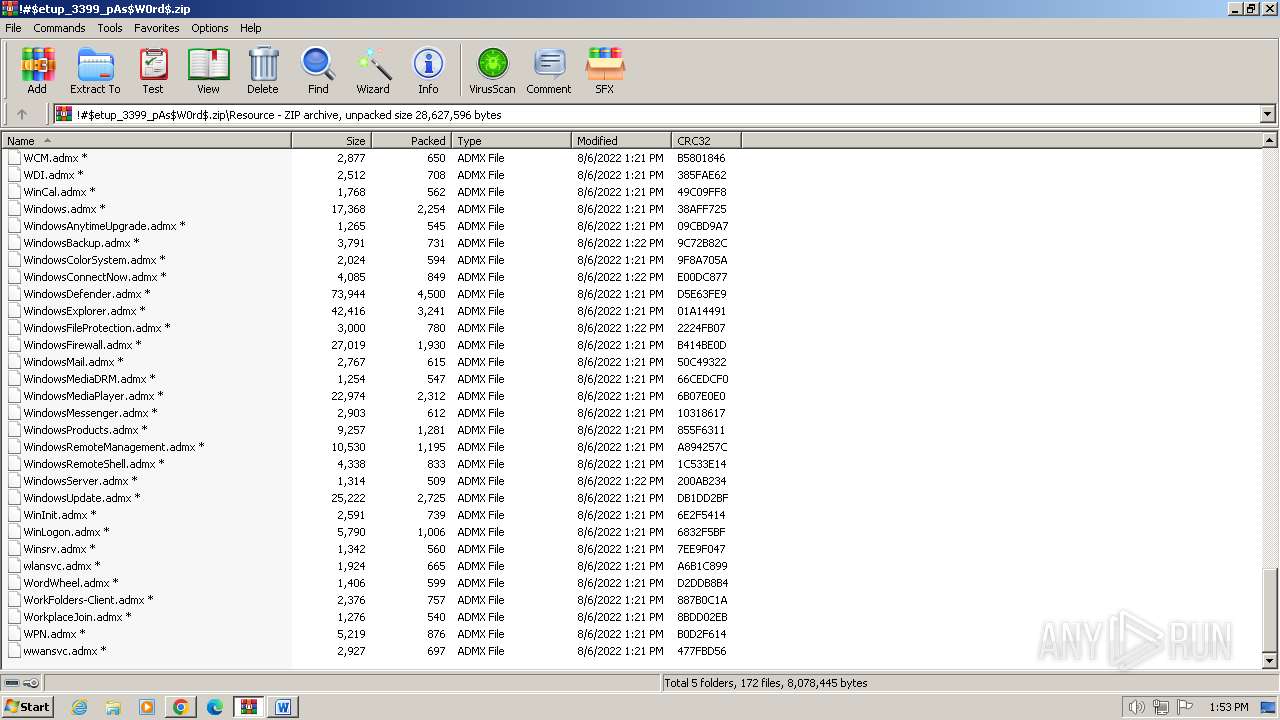This screenshot has width=1280, height=720.
Task: Run the VirusScan icon
Action: pyautogui.click(x=492, y=70)
